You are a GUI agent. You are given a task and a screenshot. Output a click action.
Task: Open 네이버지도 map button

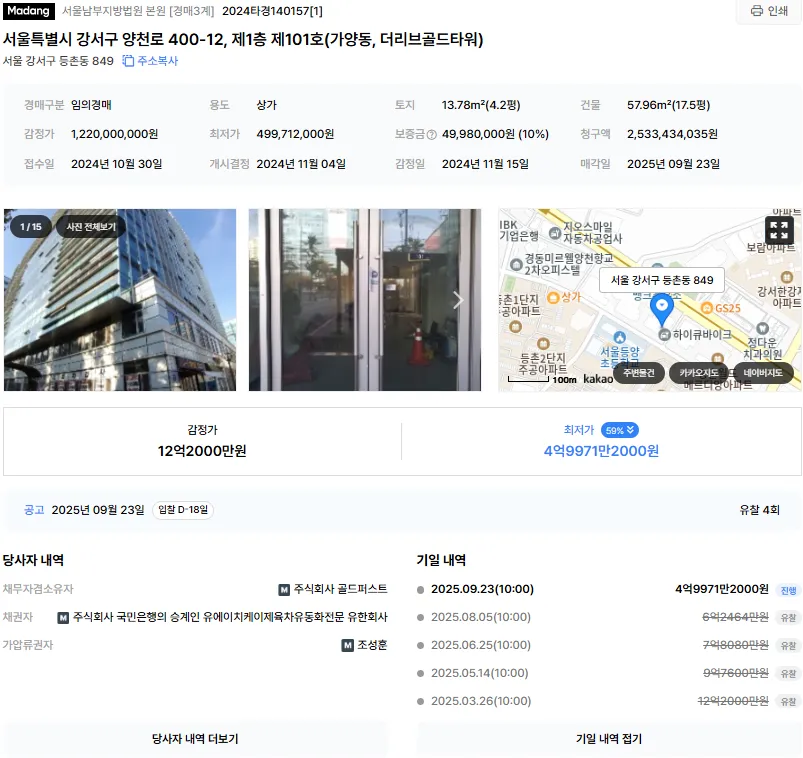click(763, 373)
